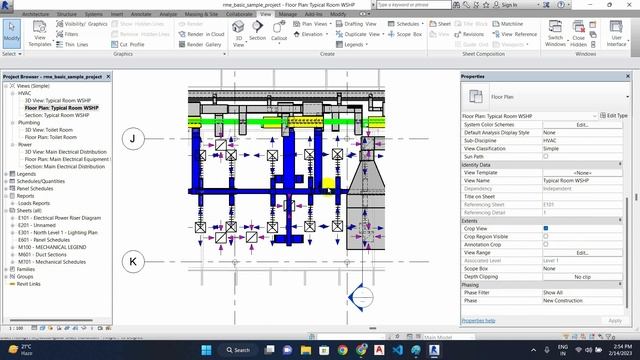Activate the Section tool
Screen dimensions: 640x360
[x=258, y=31]
